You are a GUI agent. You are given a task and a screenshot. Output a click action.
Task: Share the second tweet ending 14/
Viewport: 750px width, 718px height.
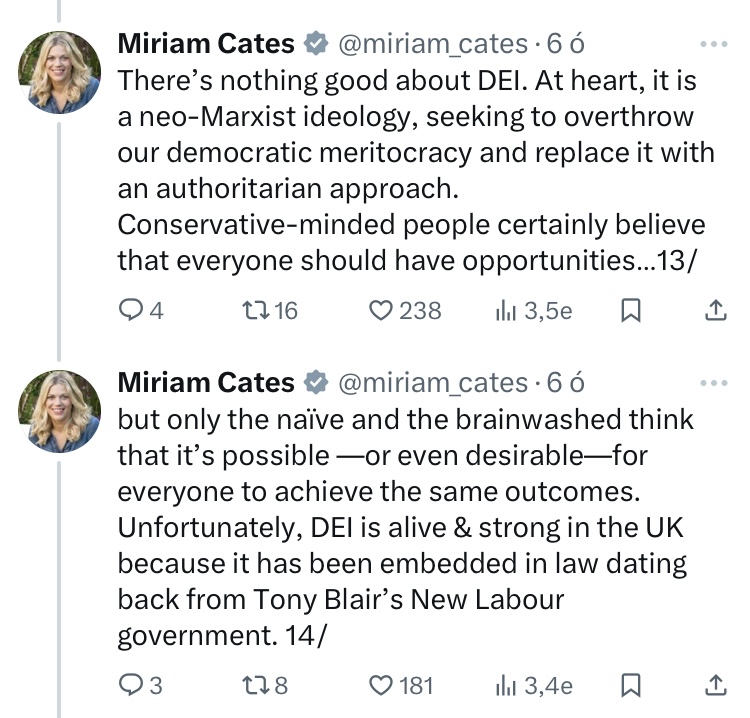coord(715,685)
